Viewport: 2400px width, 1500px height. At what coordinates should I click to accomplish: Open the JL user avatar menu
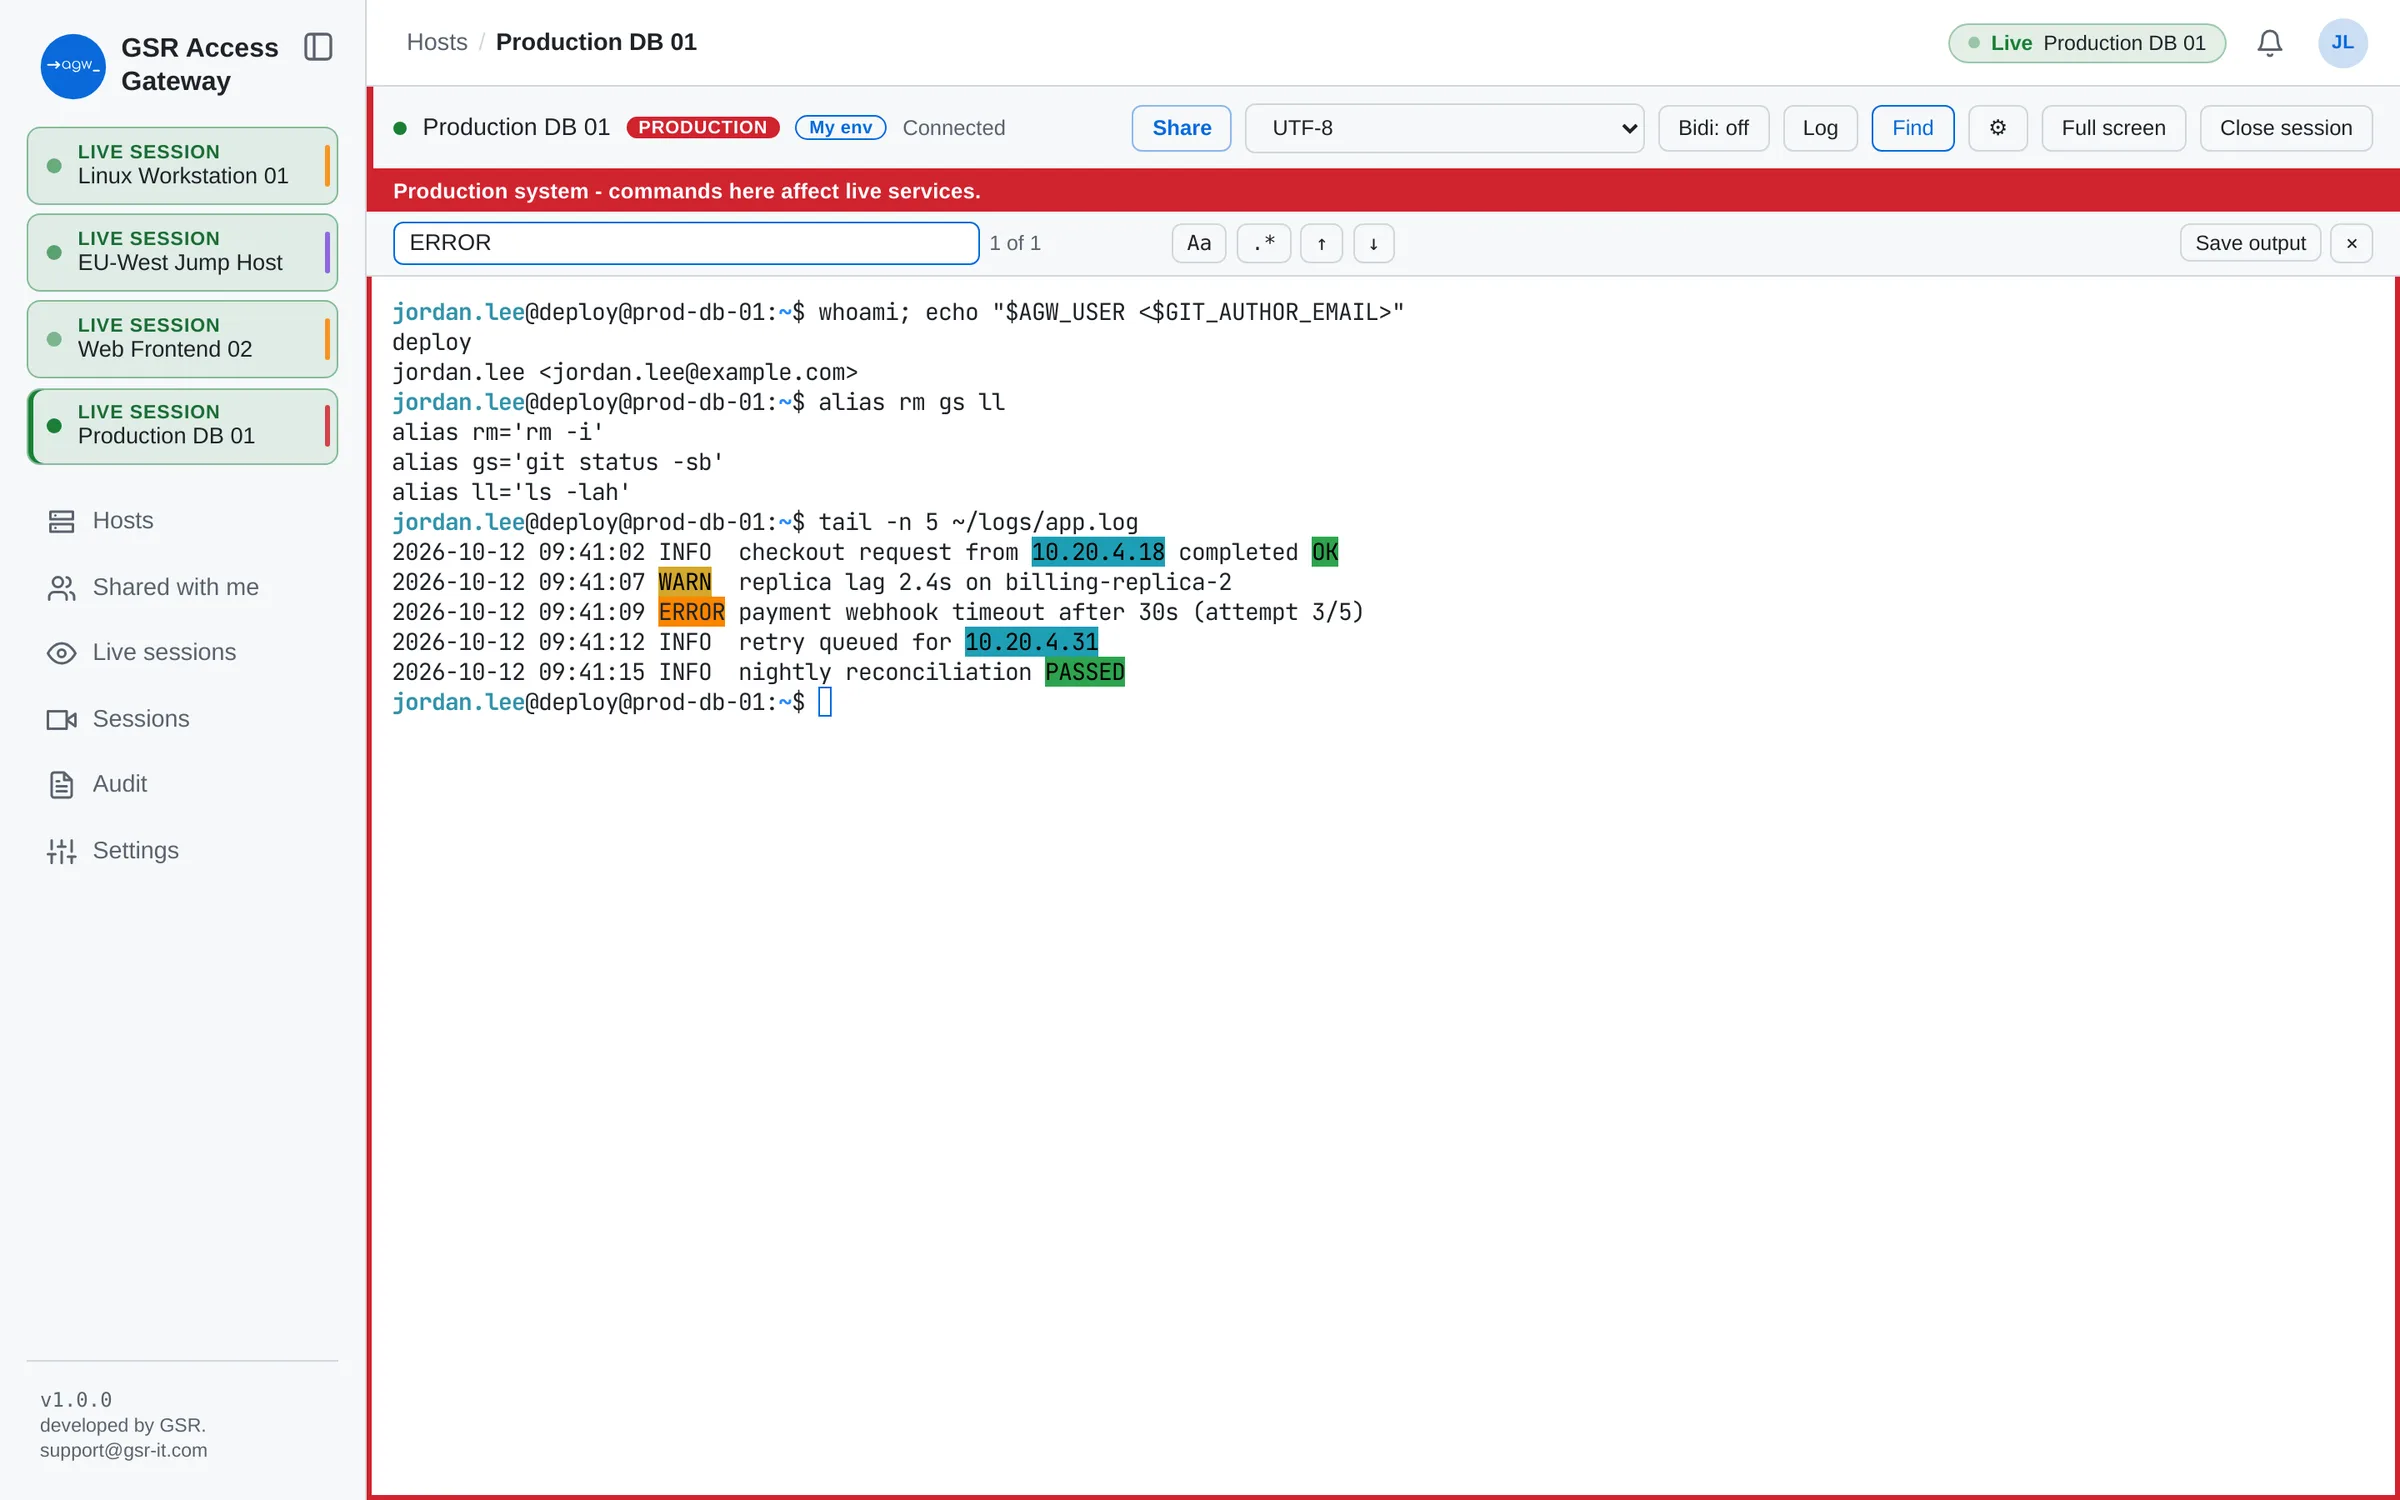tap(2342, 43)
